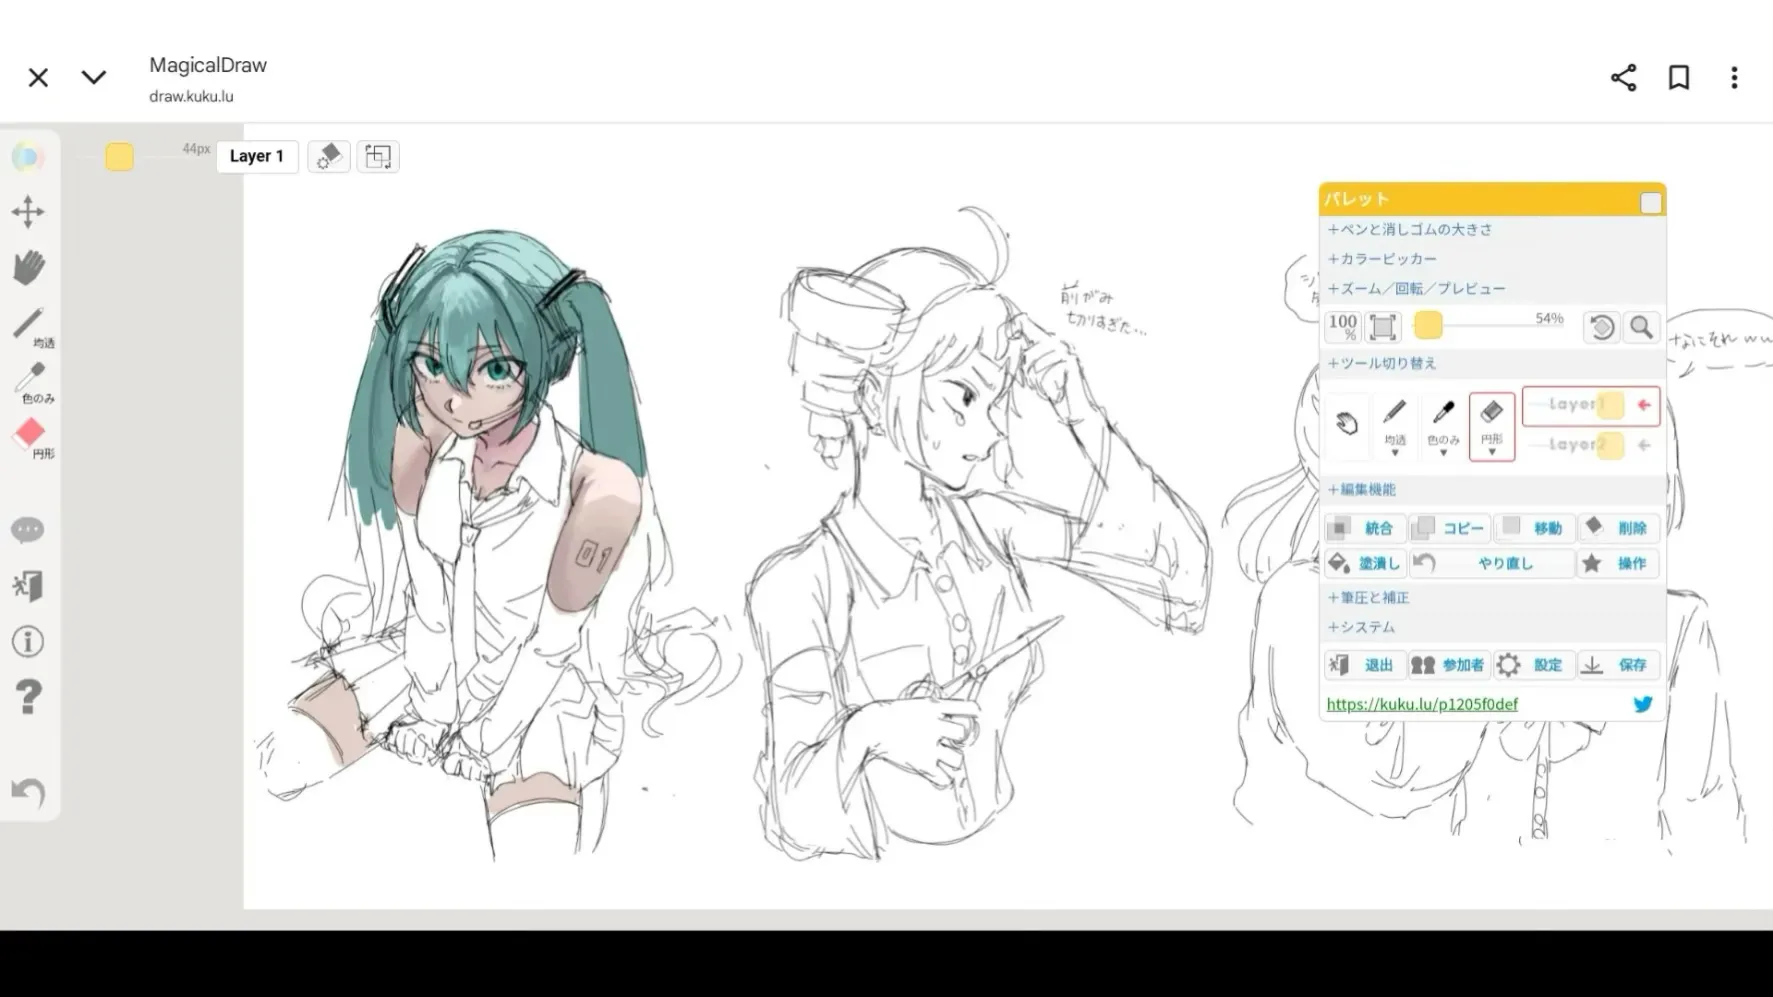Click the Layer 1 label in top toolbar
The image size is (1773, 997).
point(257,157)
